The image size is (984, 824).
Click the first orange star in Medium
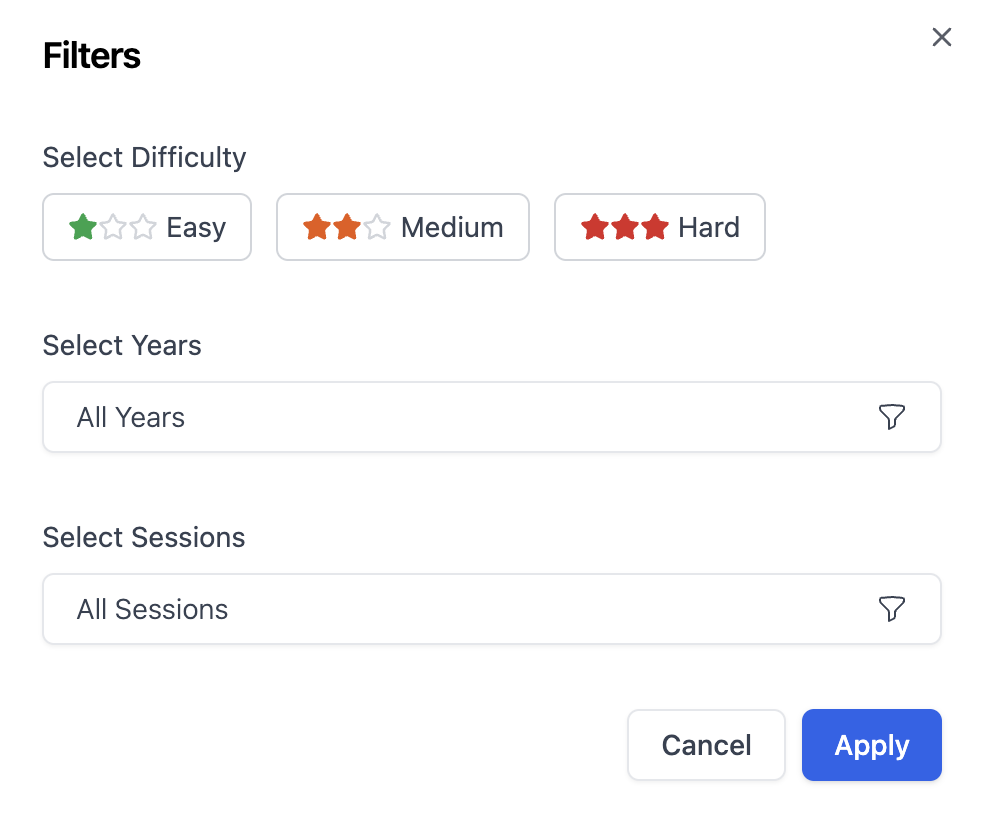coord(317,228)
